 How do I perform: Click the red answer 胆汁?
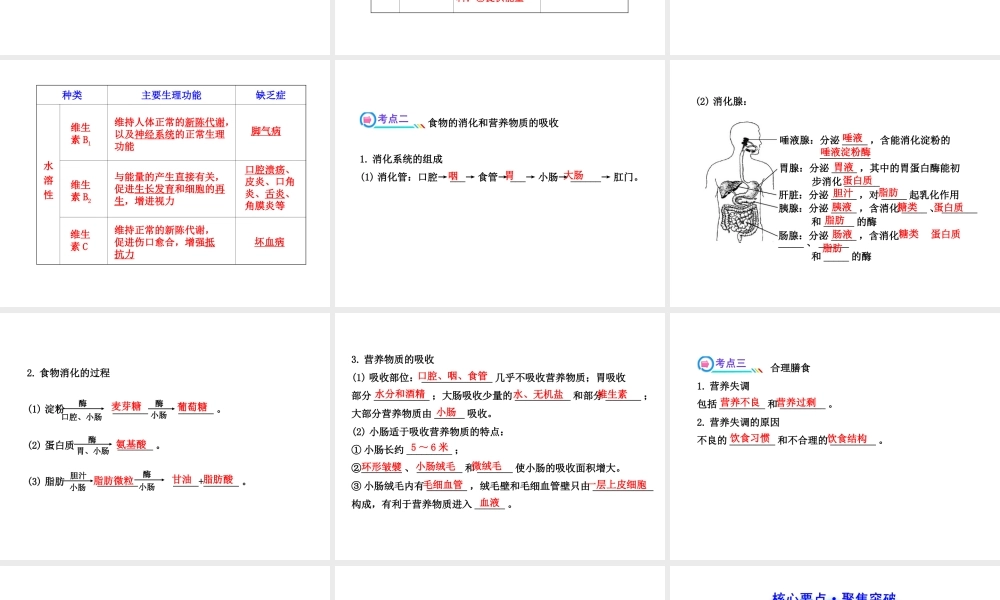tap(842, 193)
